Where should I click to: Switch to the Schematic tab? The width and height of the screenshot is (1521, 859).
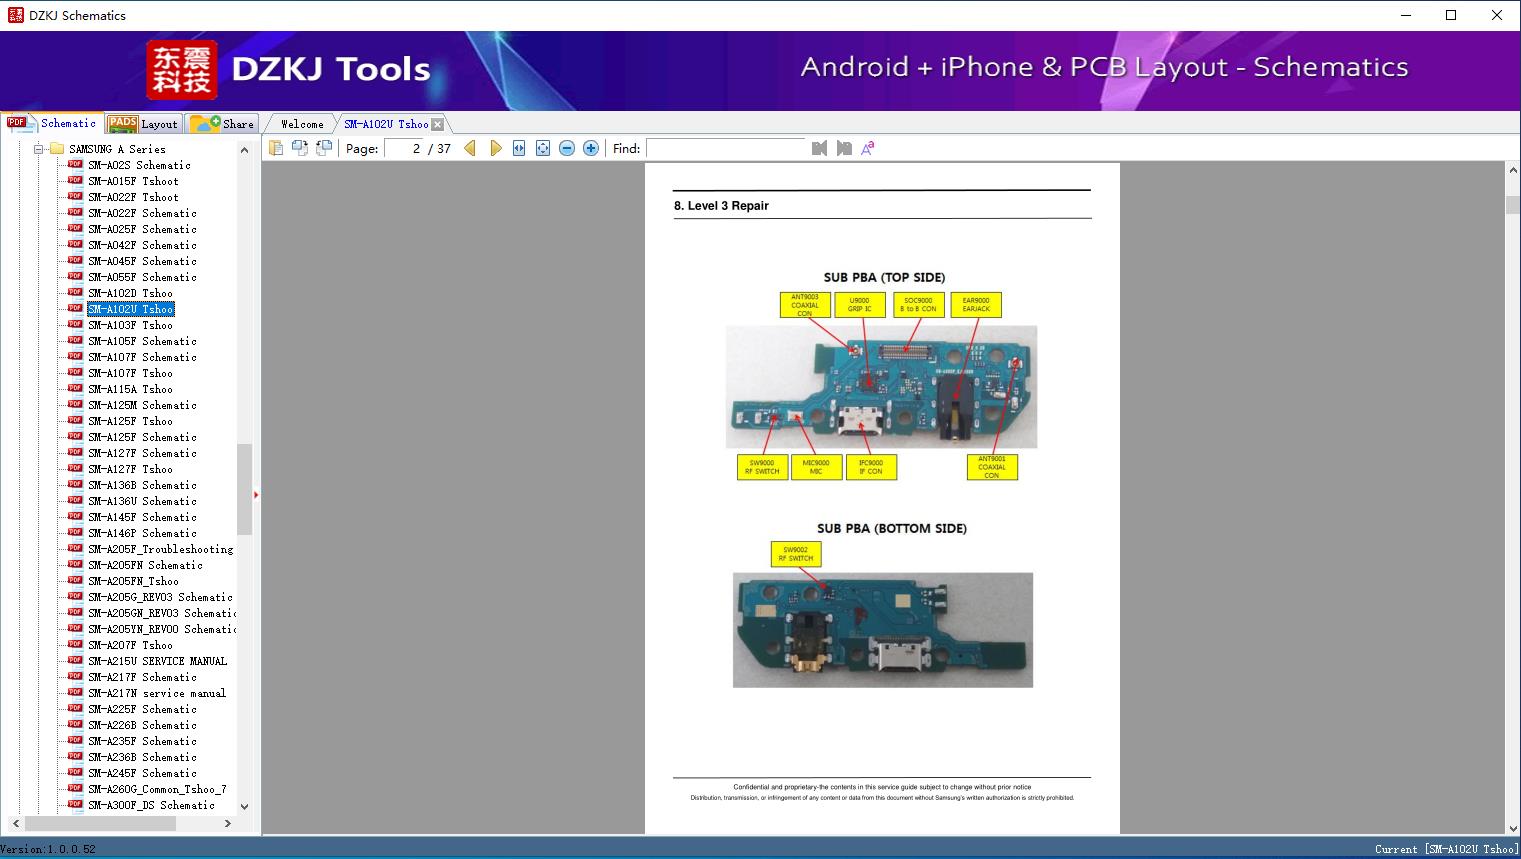tap(52, 123)
